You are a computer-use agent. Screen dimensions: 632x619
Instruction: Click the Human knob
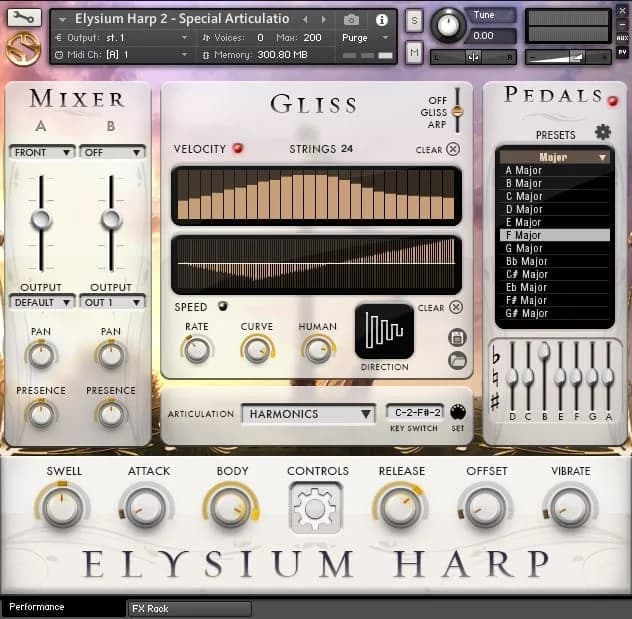coord(318,350)
